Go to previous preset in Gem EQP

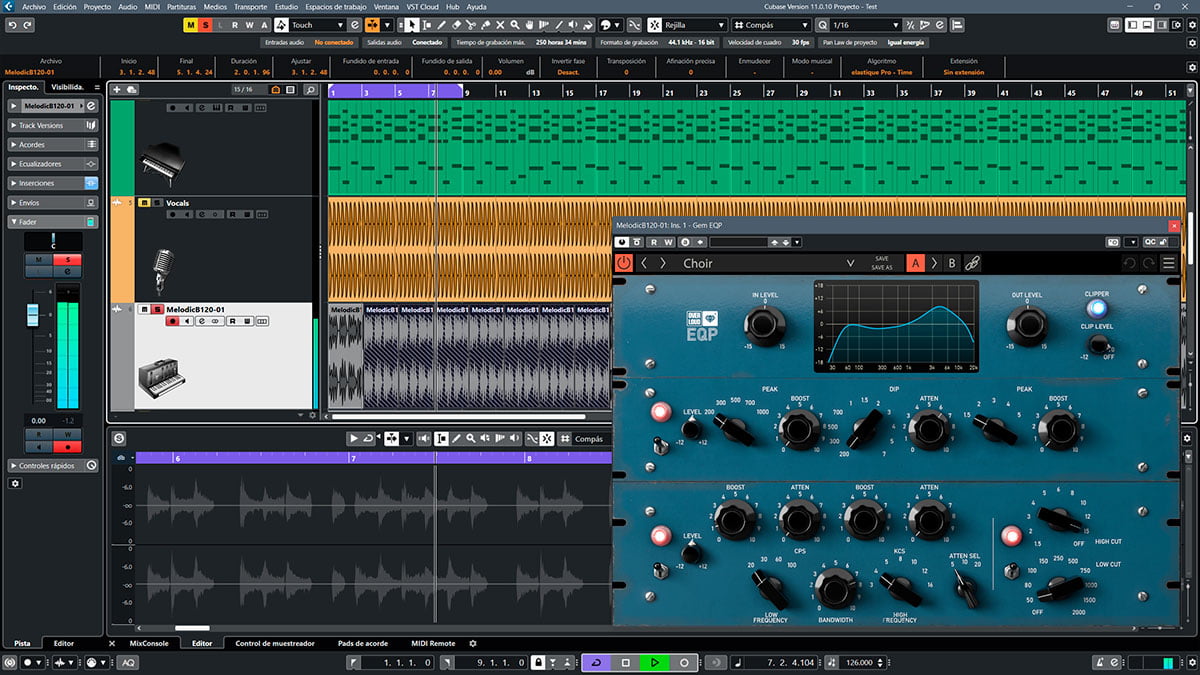click(644, 263)
